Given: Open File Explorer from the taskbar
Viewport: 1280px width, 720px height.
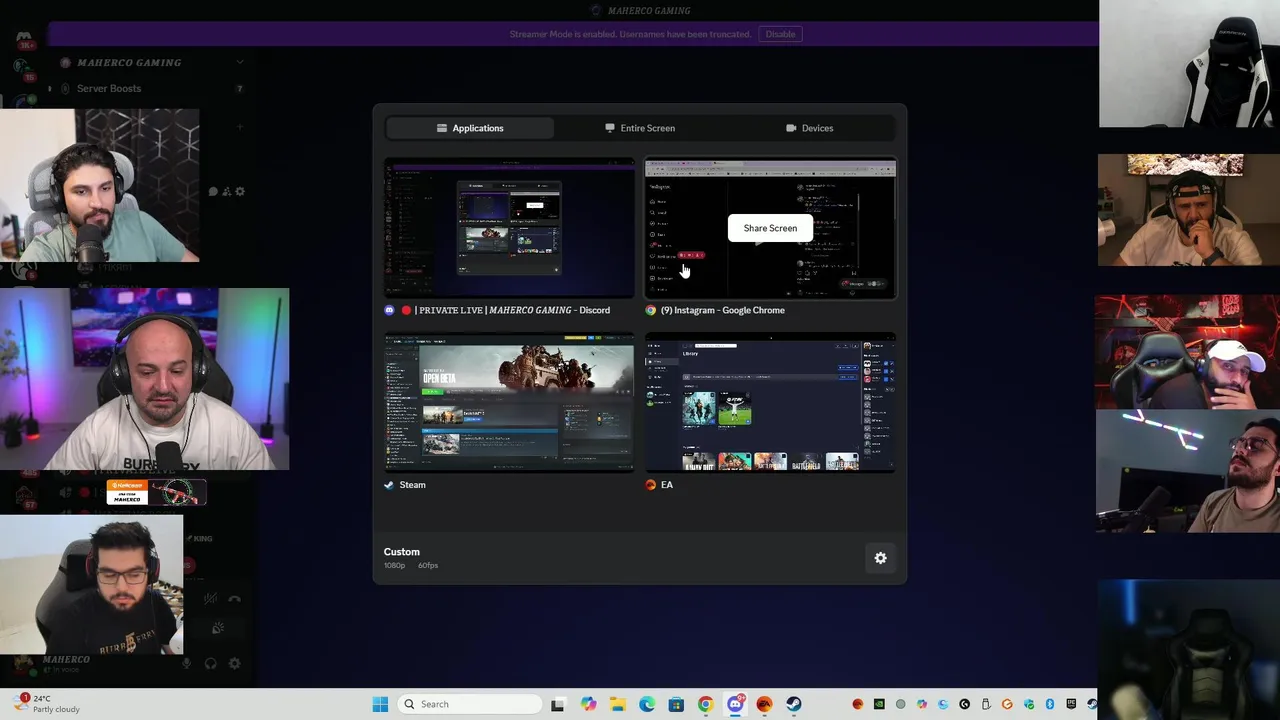Looking at the screenshot, I should 617,704.
